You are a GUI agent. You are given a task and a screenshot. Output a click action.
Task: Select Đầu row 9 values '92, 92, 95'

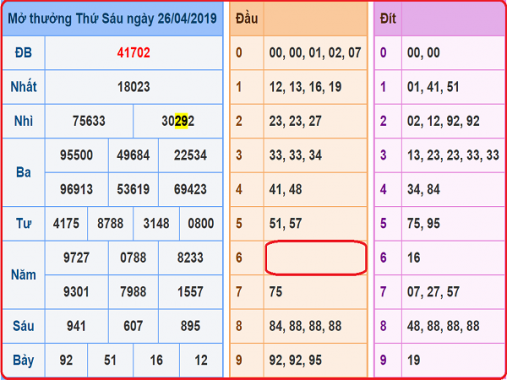click(x=295, y=360)
